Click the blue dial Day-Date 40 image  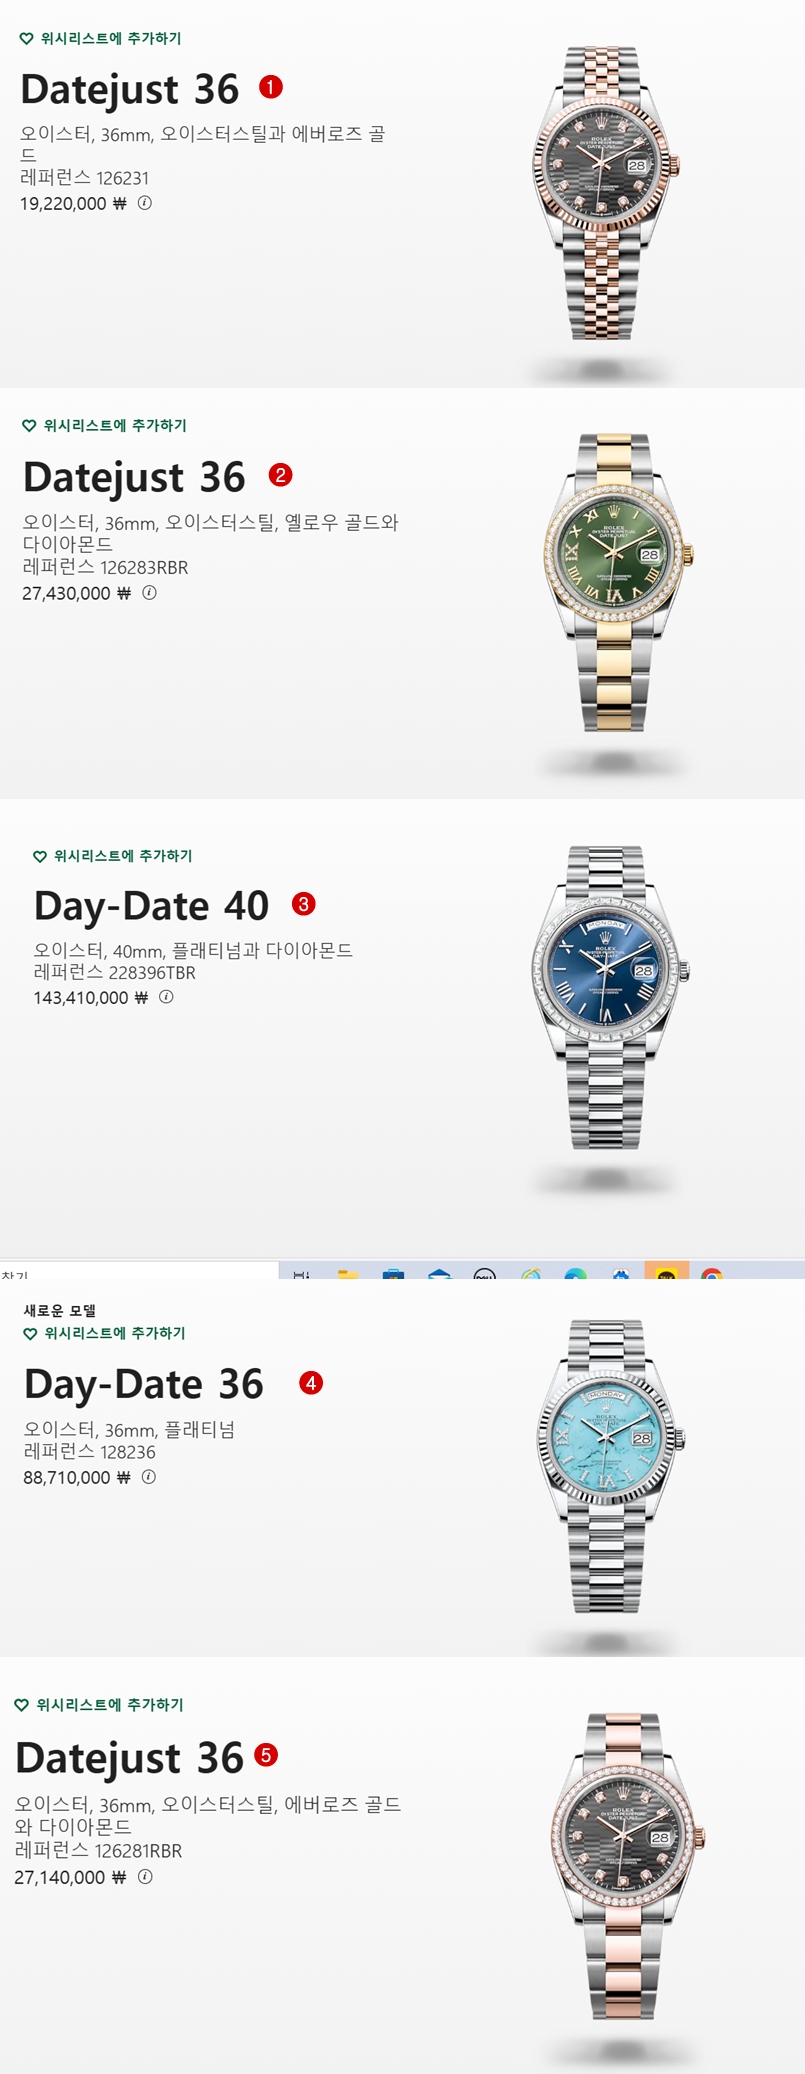pos(609,997)
